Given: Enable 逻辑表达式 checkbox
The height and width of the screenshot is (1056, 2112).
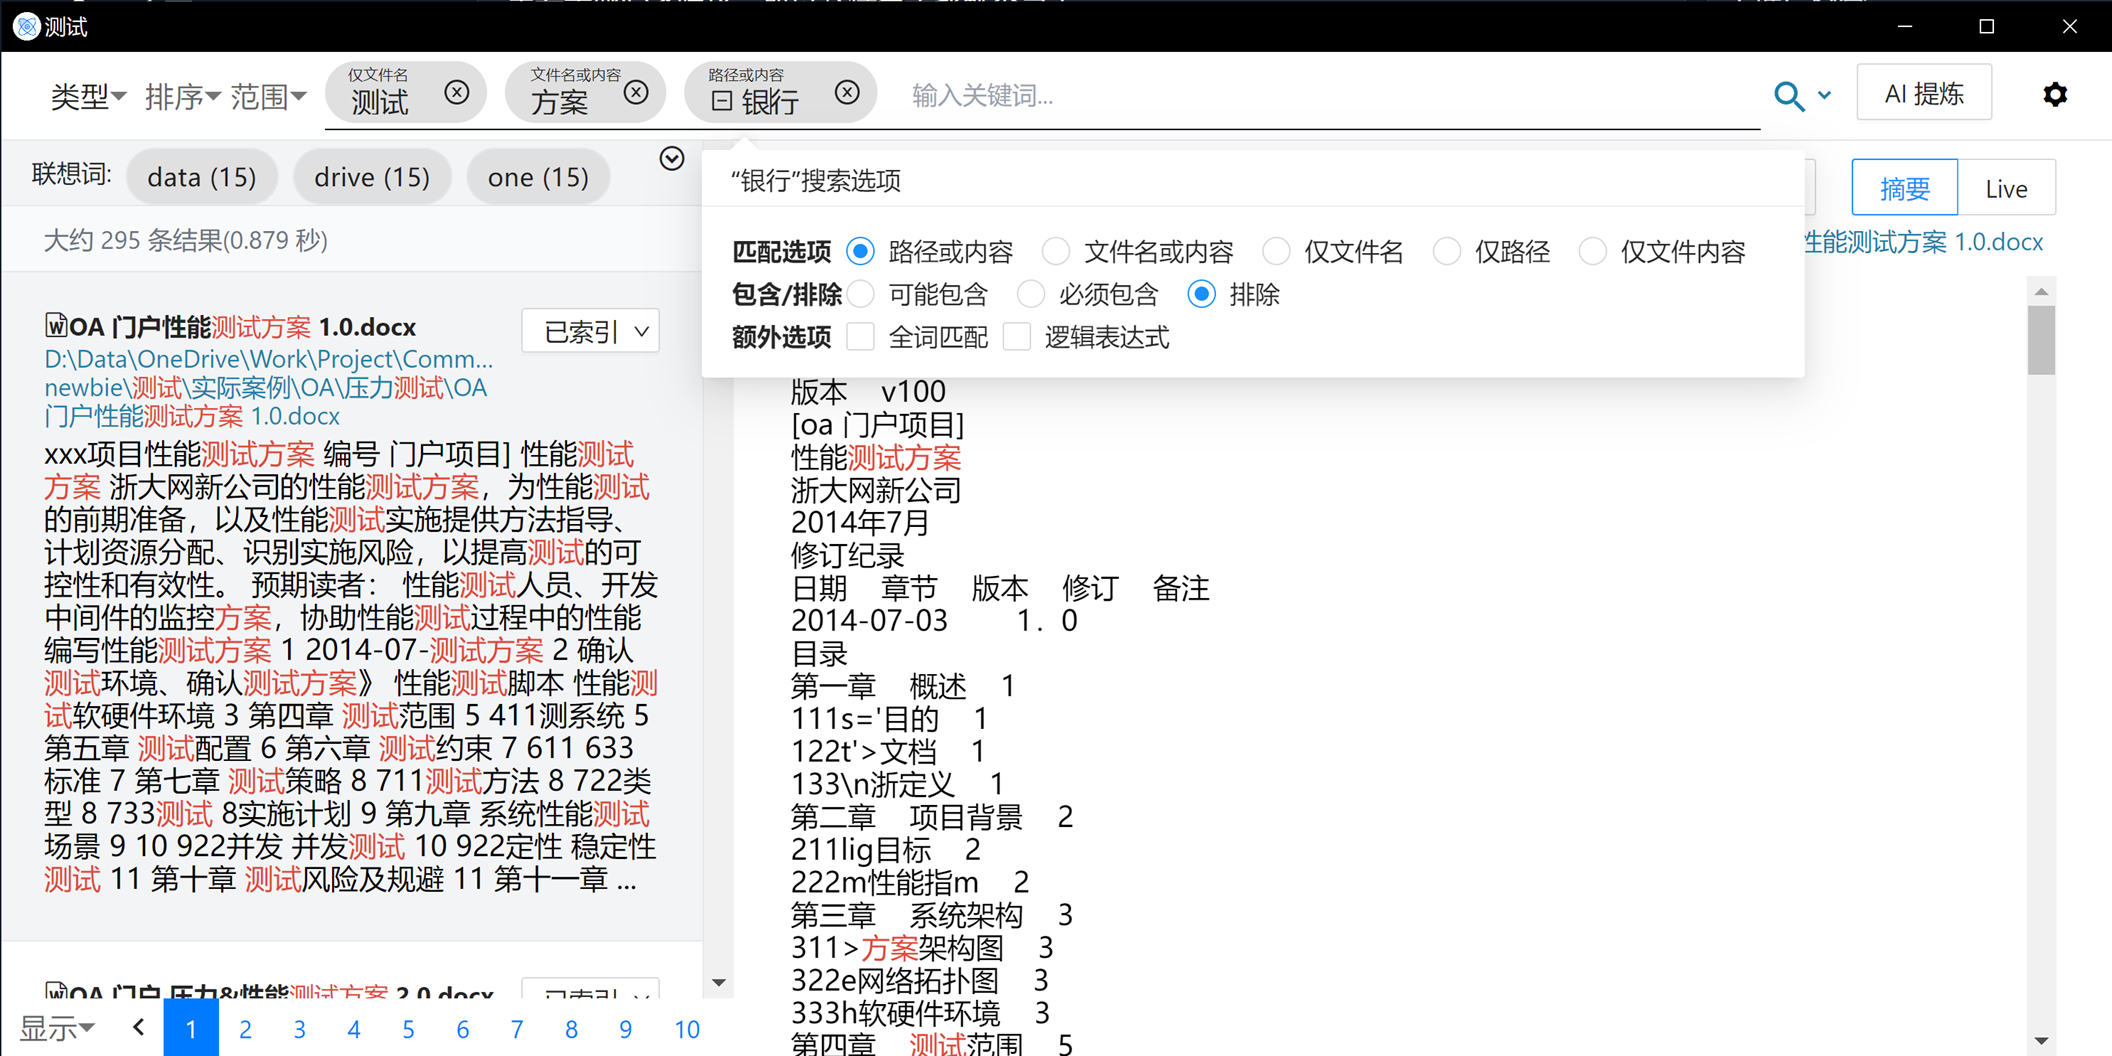Looking at the screenshot, I should pos(1017,338).
